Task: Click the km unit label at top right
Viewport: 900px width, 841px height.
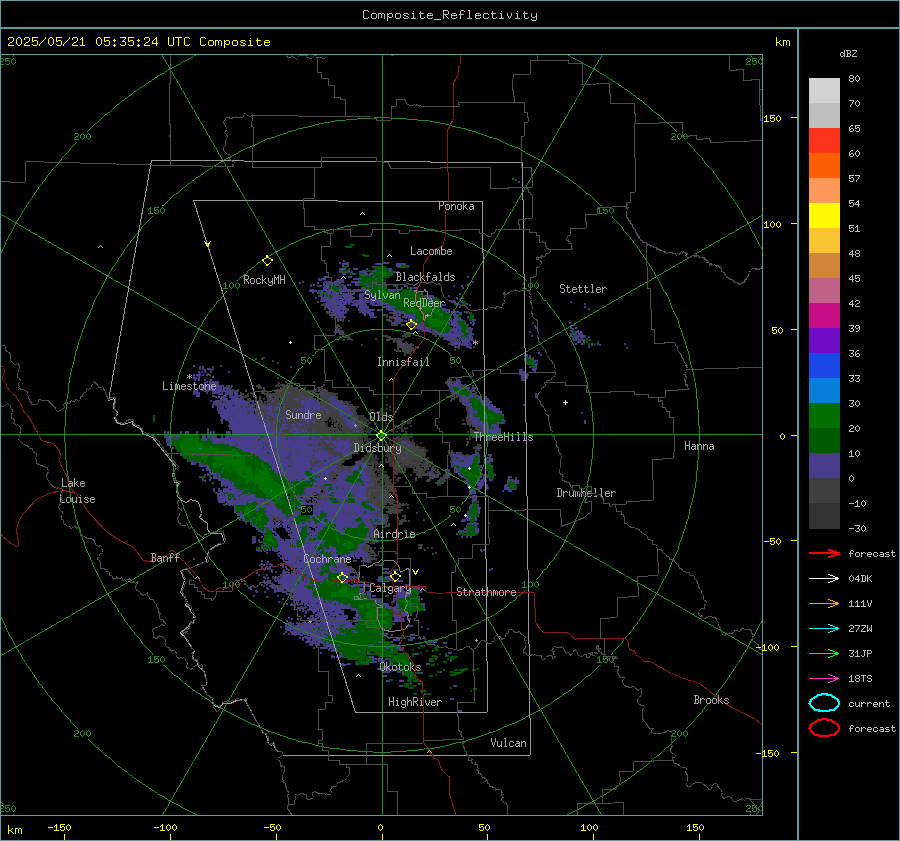Action: click(x=782, y=42)
